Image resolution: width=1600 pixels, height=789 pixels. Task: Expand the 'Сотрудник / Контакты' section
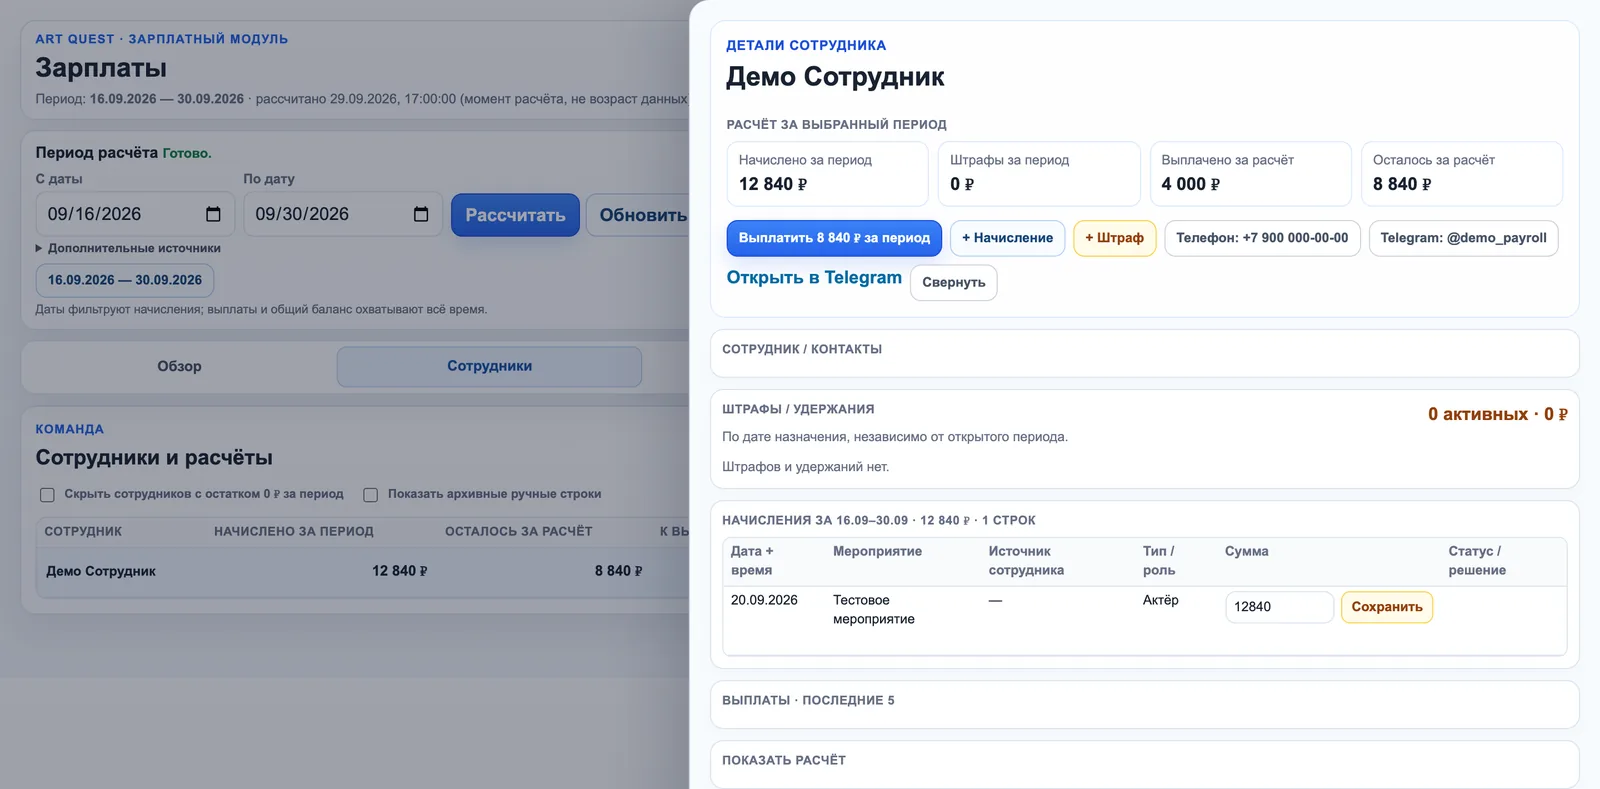[x=1144, y=352]
